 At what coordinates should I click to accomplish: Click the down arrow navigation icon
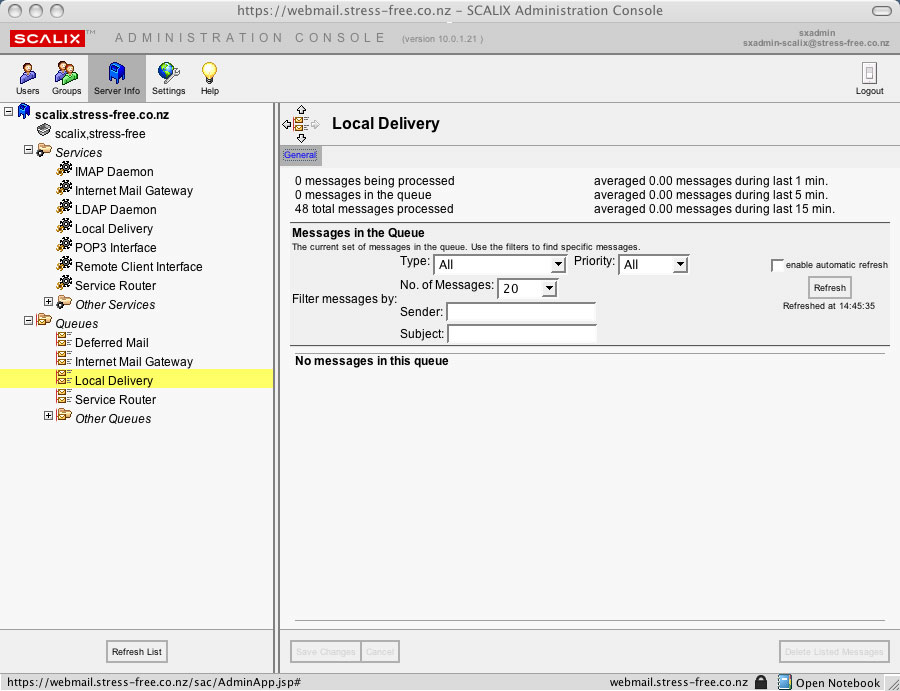[x=301, y=138]
